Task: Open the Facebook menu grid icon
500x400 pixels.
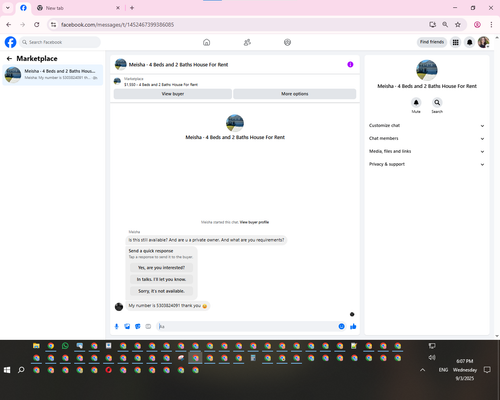Action: click(455, 42)
